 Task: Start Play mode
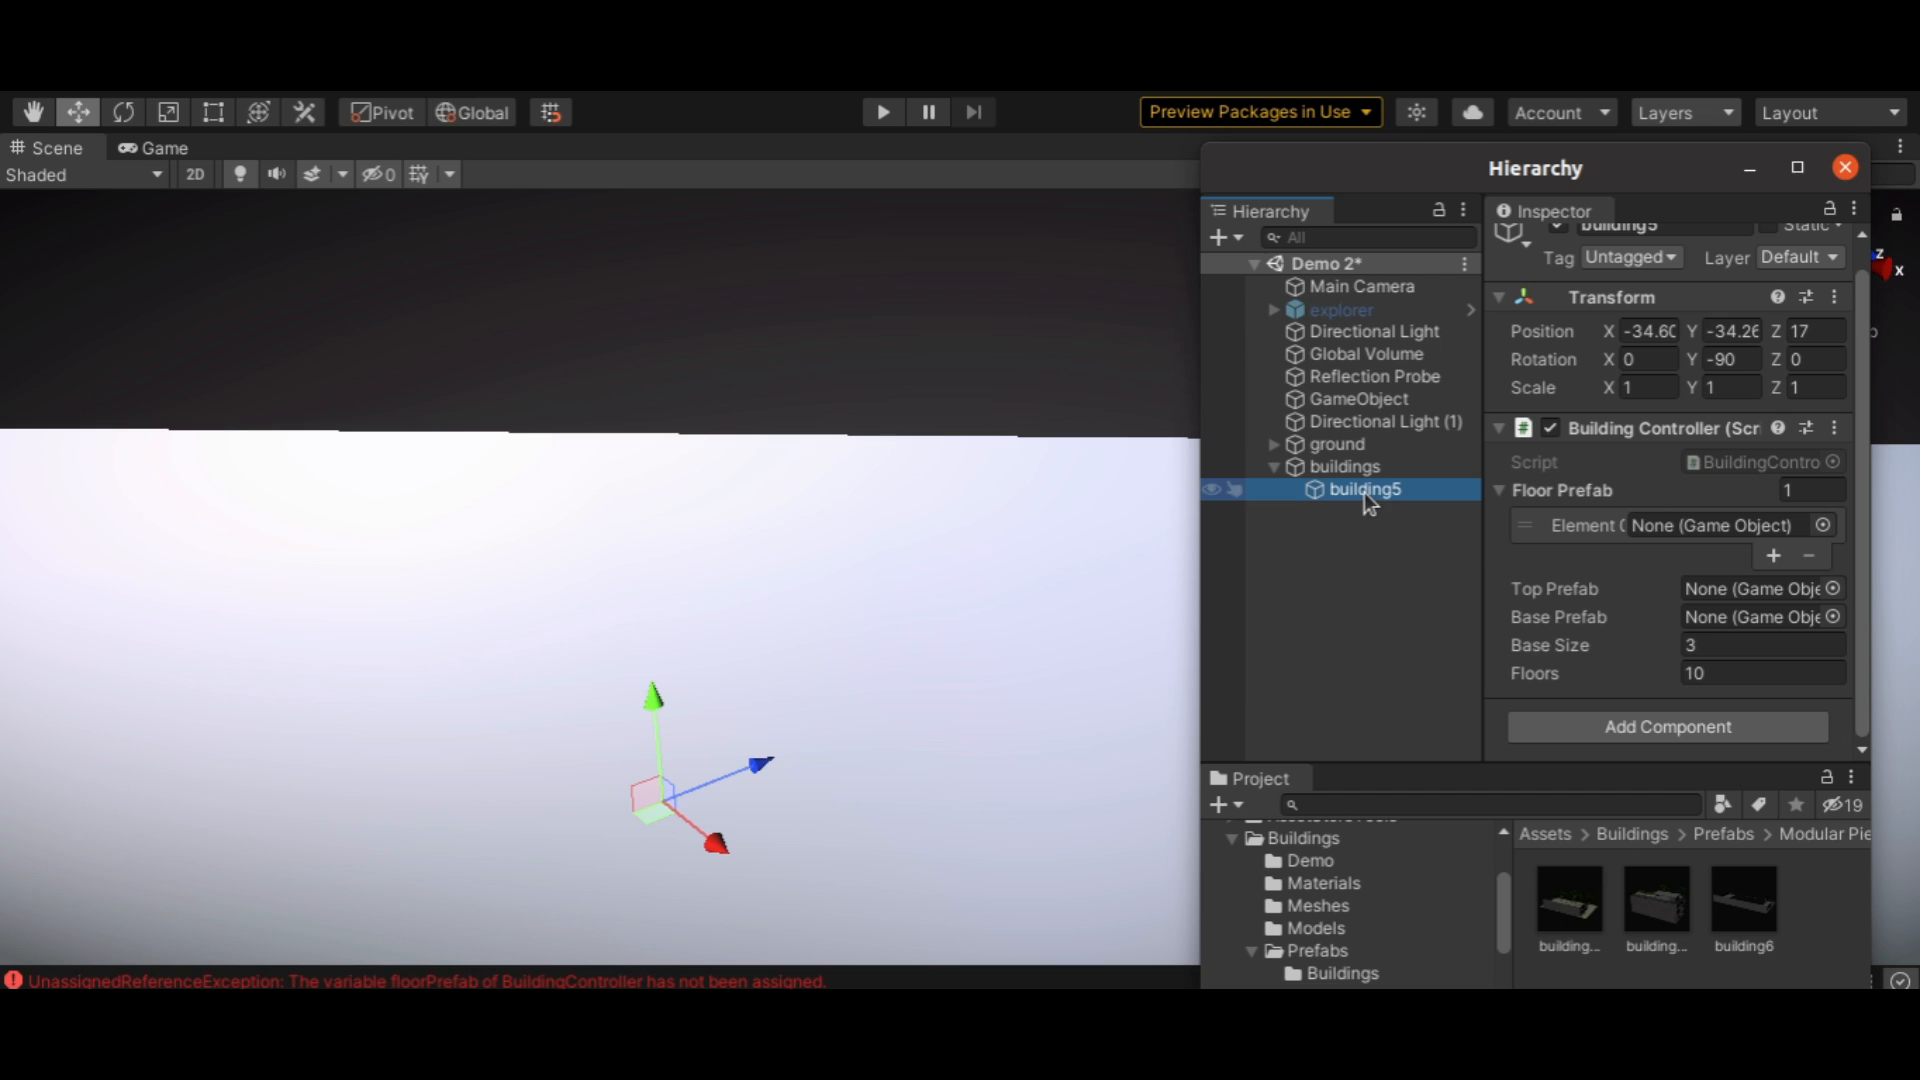point(883,112)
